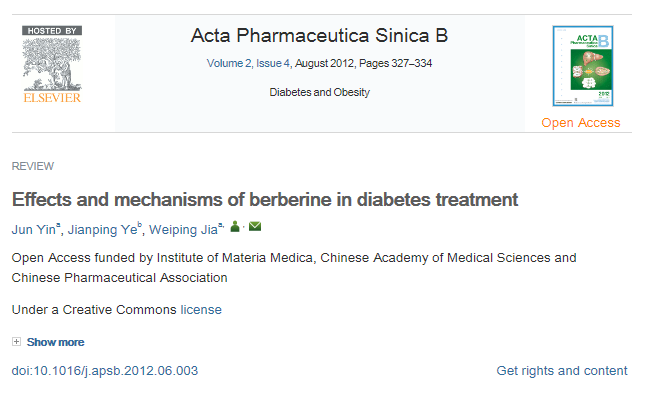Open the corresponding author person icon

(235, 227)
